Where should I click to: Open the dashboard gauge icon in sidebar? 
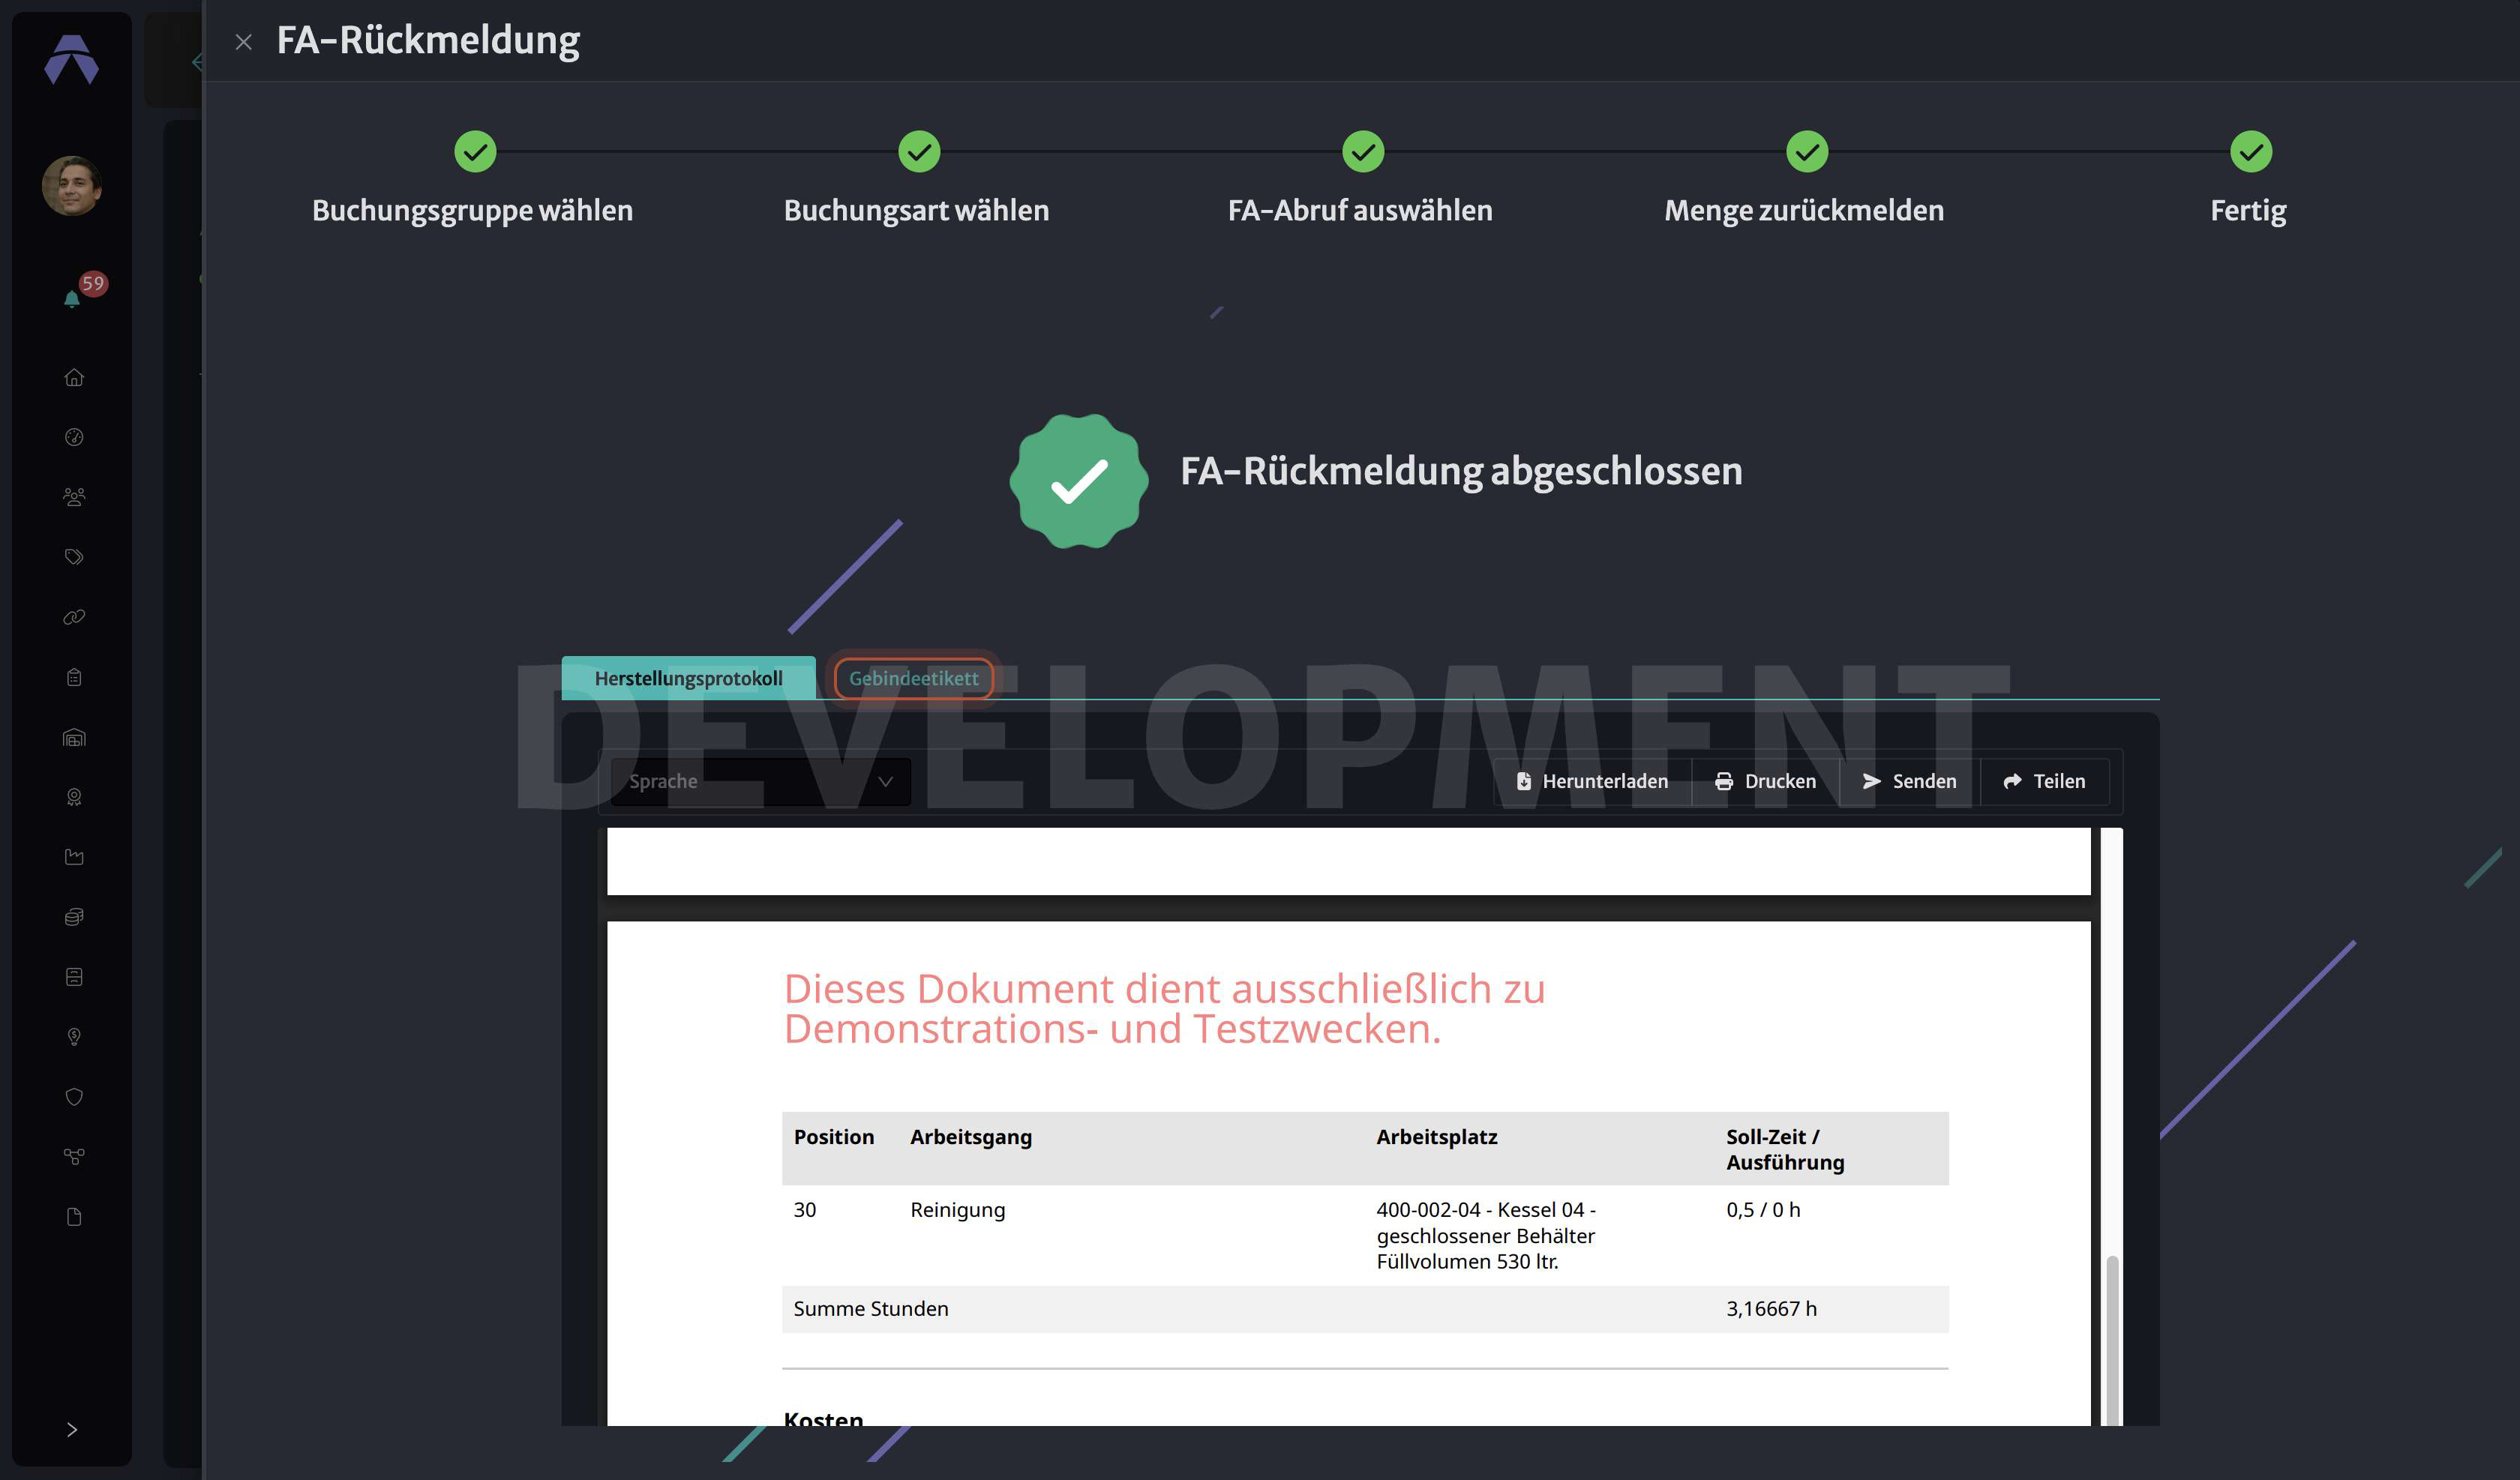coord(74,437)
